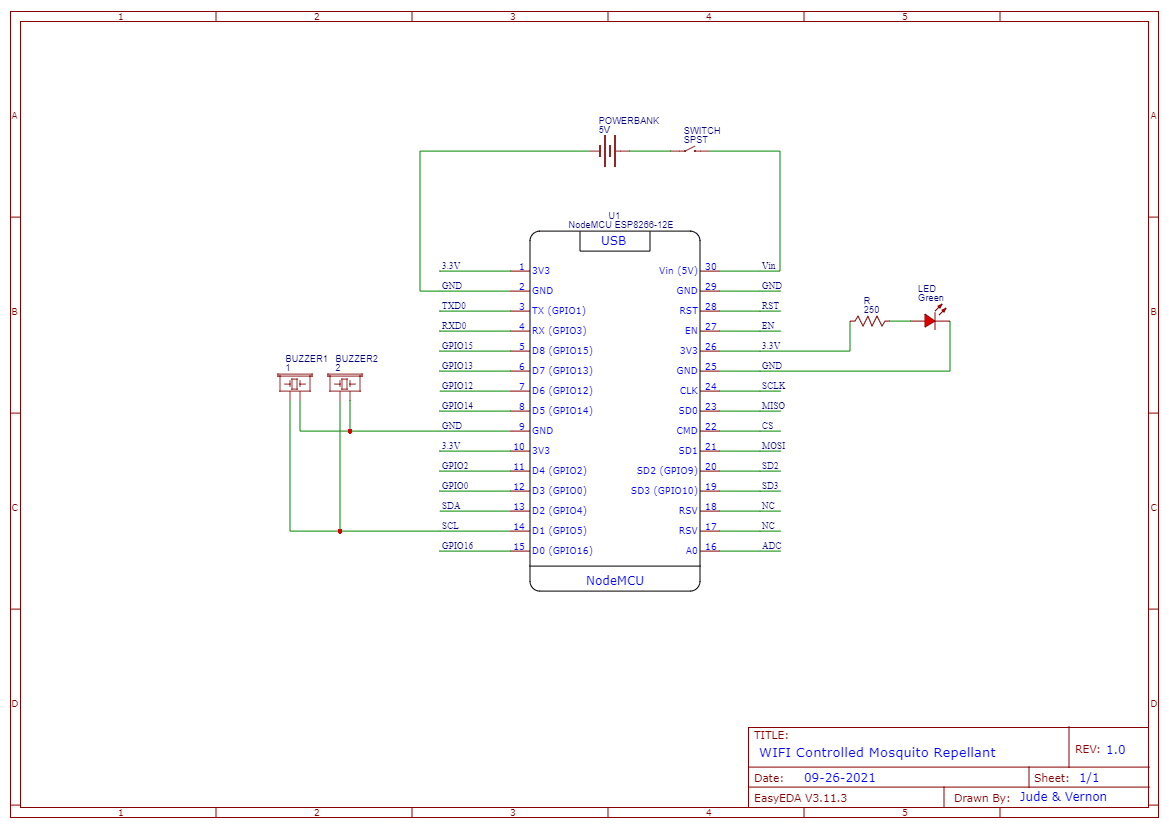Select the A0 pin label
This screenshot has height=828, width=1169.
click(x=690, y=551)
